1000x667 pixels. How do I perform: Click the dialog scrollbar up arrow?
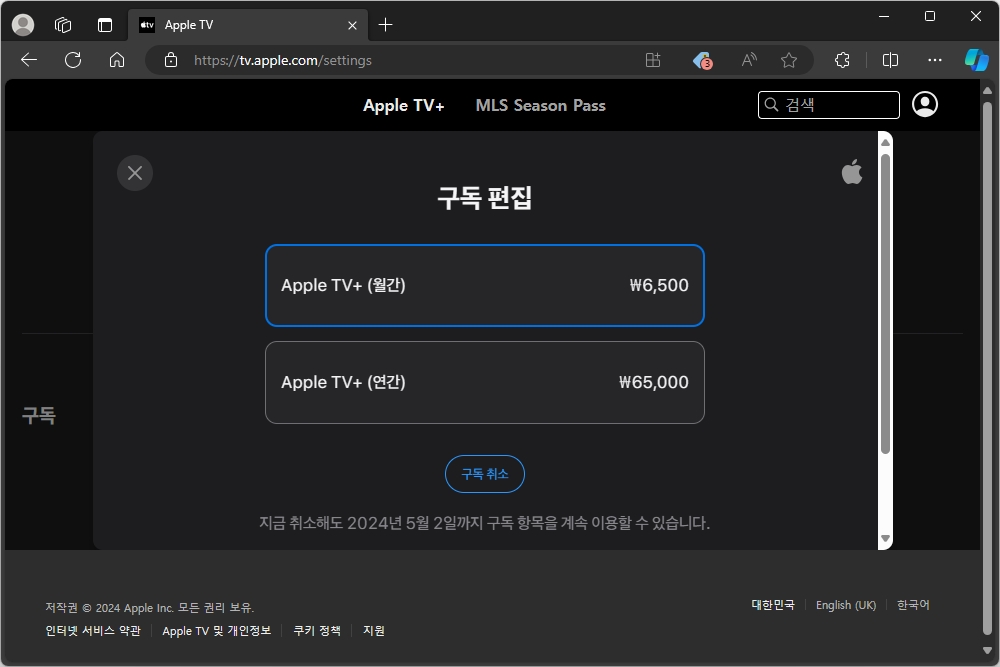885,142
